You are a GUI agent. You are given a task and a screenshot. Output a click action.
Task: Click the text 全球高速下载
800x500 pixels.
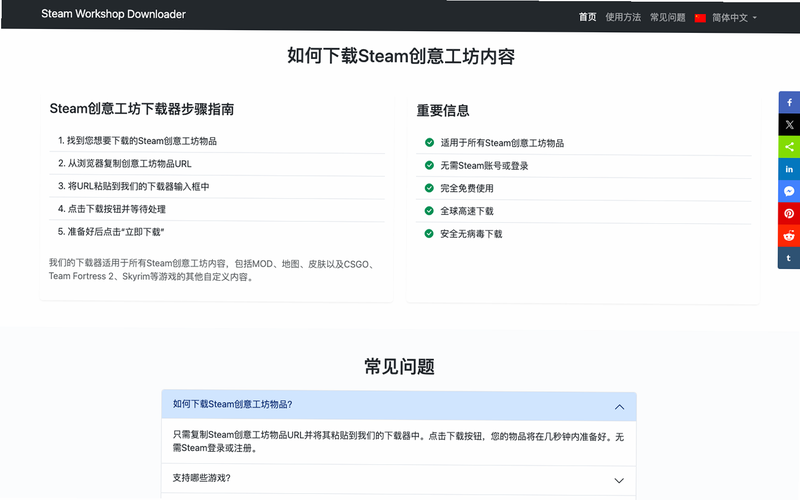coord(467,211)
